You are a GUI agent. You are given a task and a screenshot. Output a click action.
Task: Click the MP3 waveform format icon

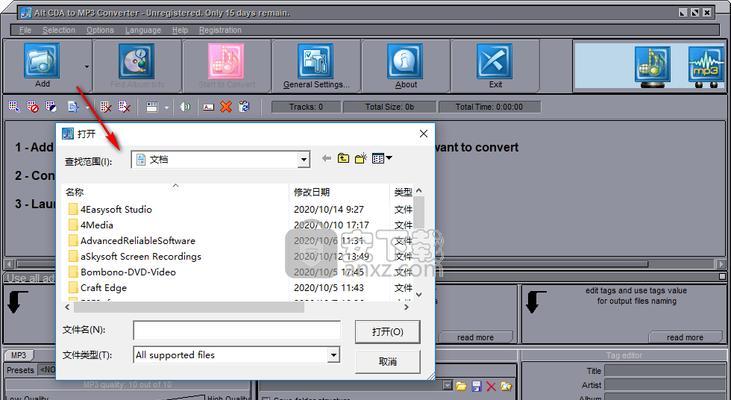pyautogui.click(x=706, y=64)
